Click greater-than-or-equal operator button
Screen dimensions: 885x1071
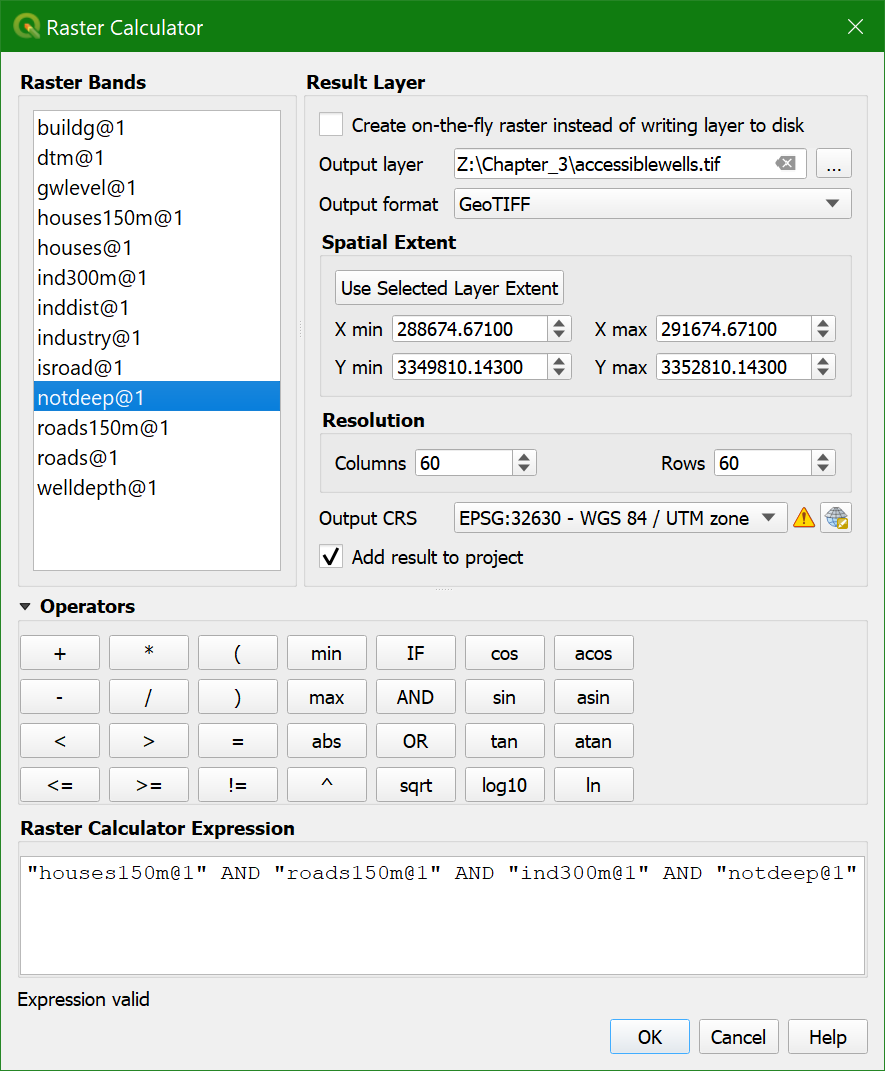coord(149,785)
